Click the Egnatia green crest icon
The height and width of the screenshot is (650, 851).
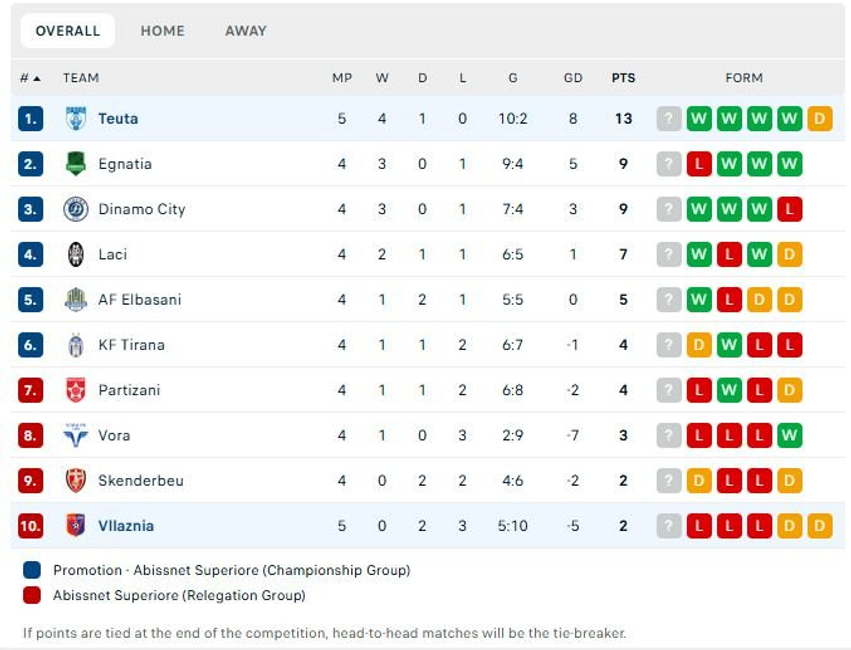[75, 164]
